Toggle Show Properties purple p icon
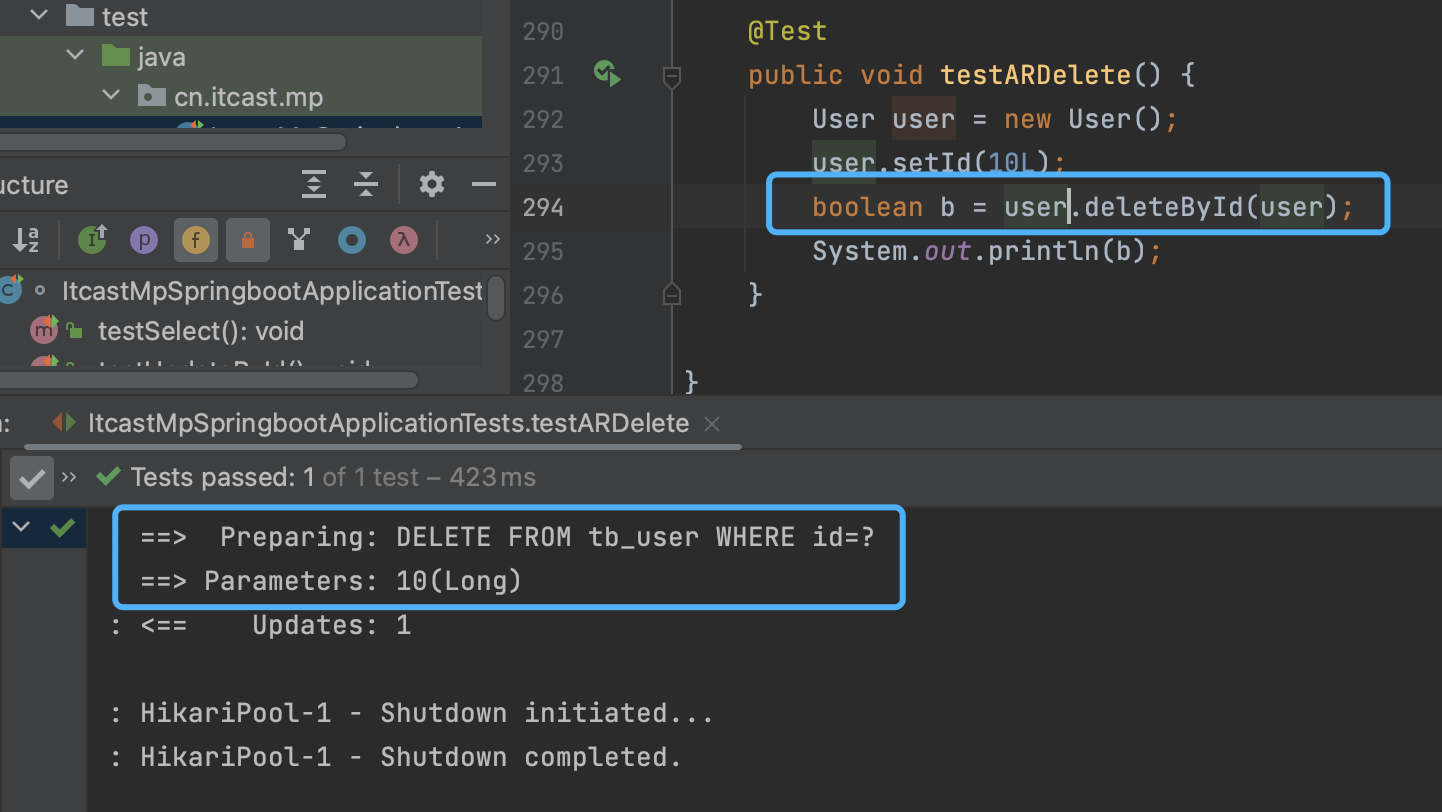The width and height of the screenshot is (1442, 812). pos(144,240)
